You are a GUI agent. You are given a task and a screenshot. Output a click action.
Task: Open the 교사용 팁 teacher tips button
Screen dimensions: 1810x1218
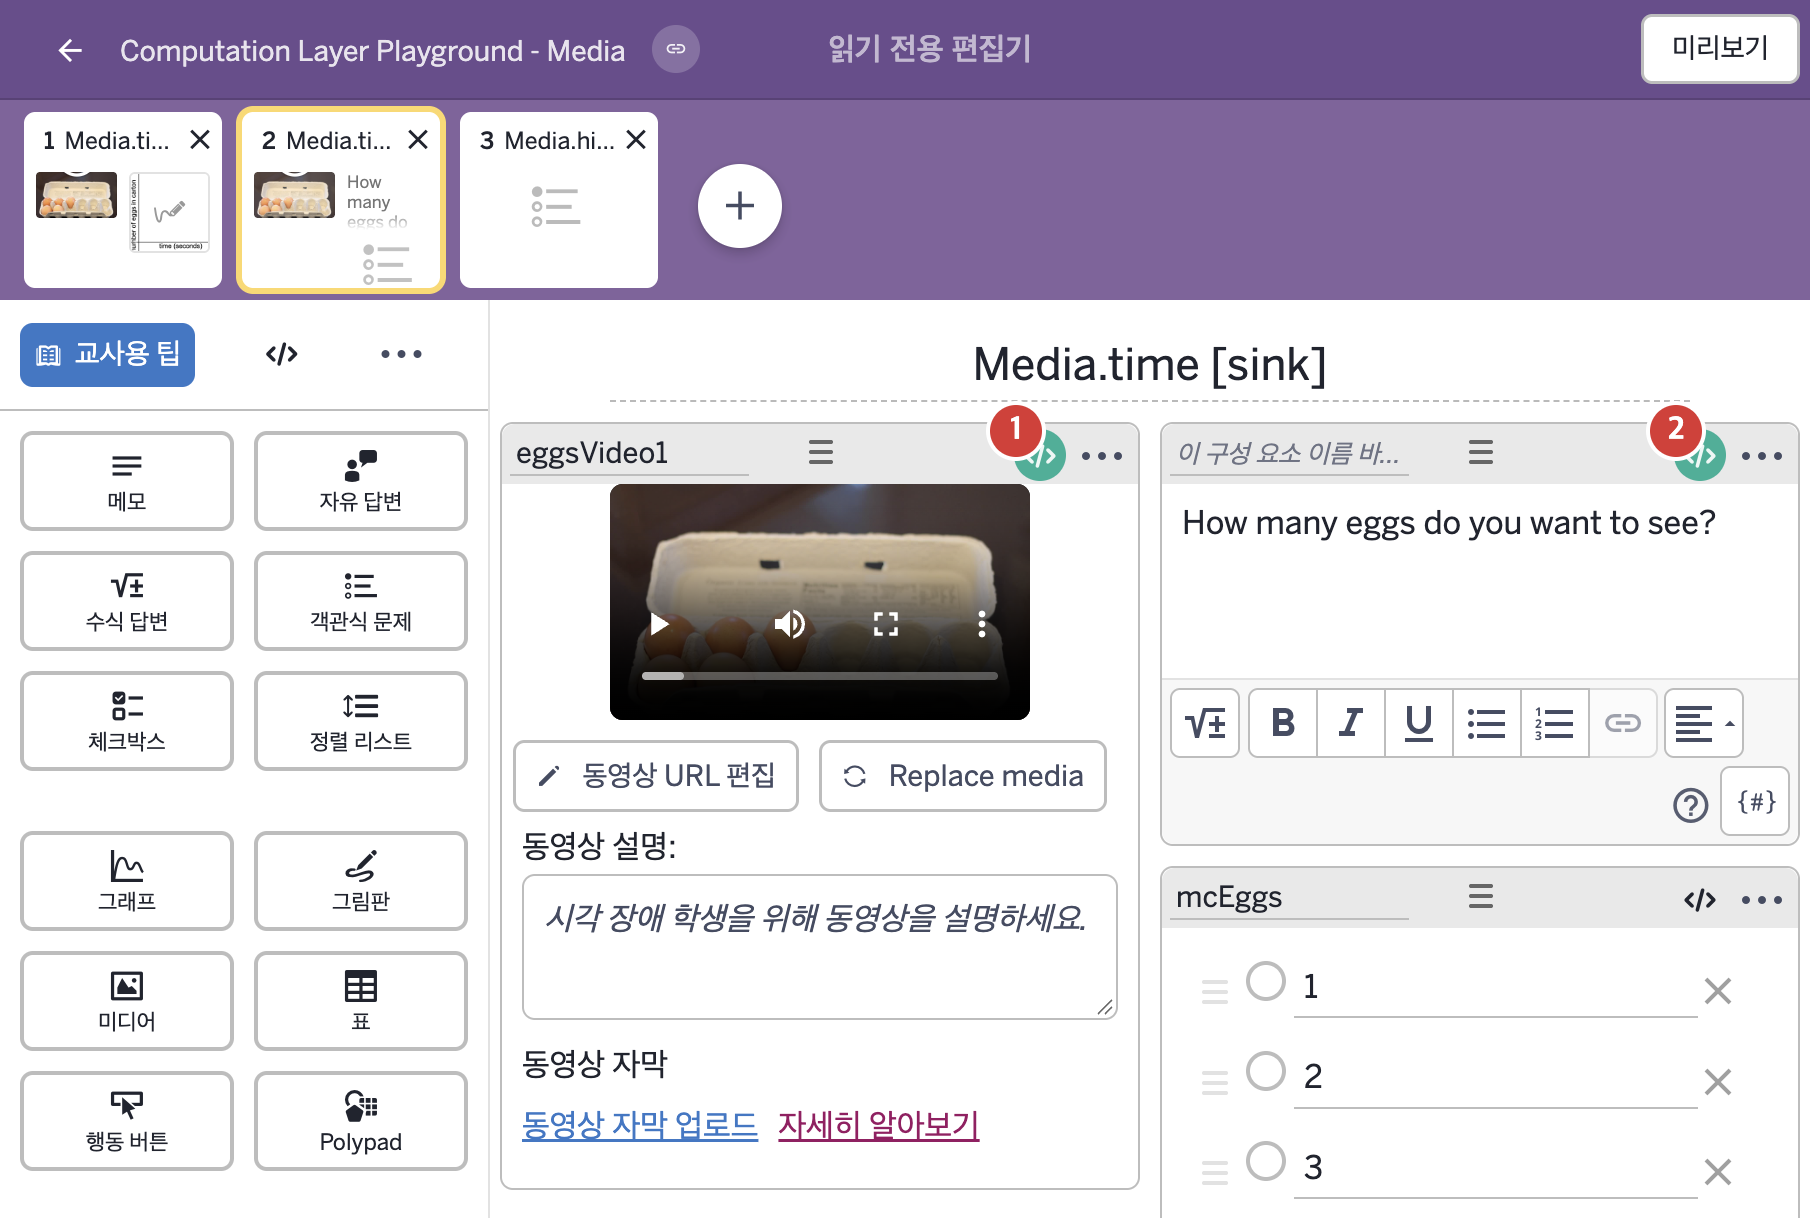click(107, 354)
